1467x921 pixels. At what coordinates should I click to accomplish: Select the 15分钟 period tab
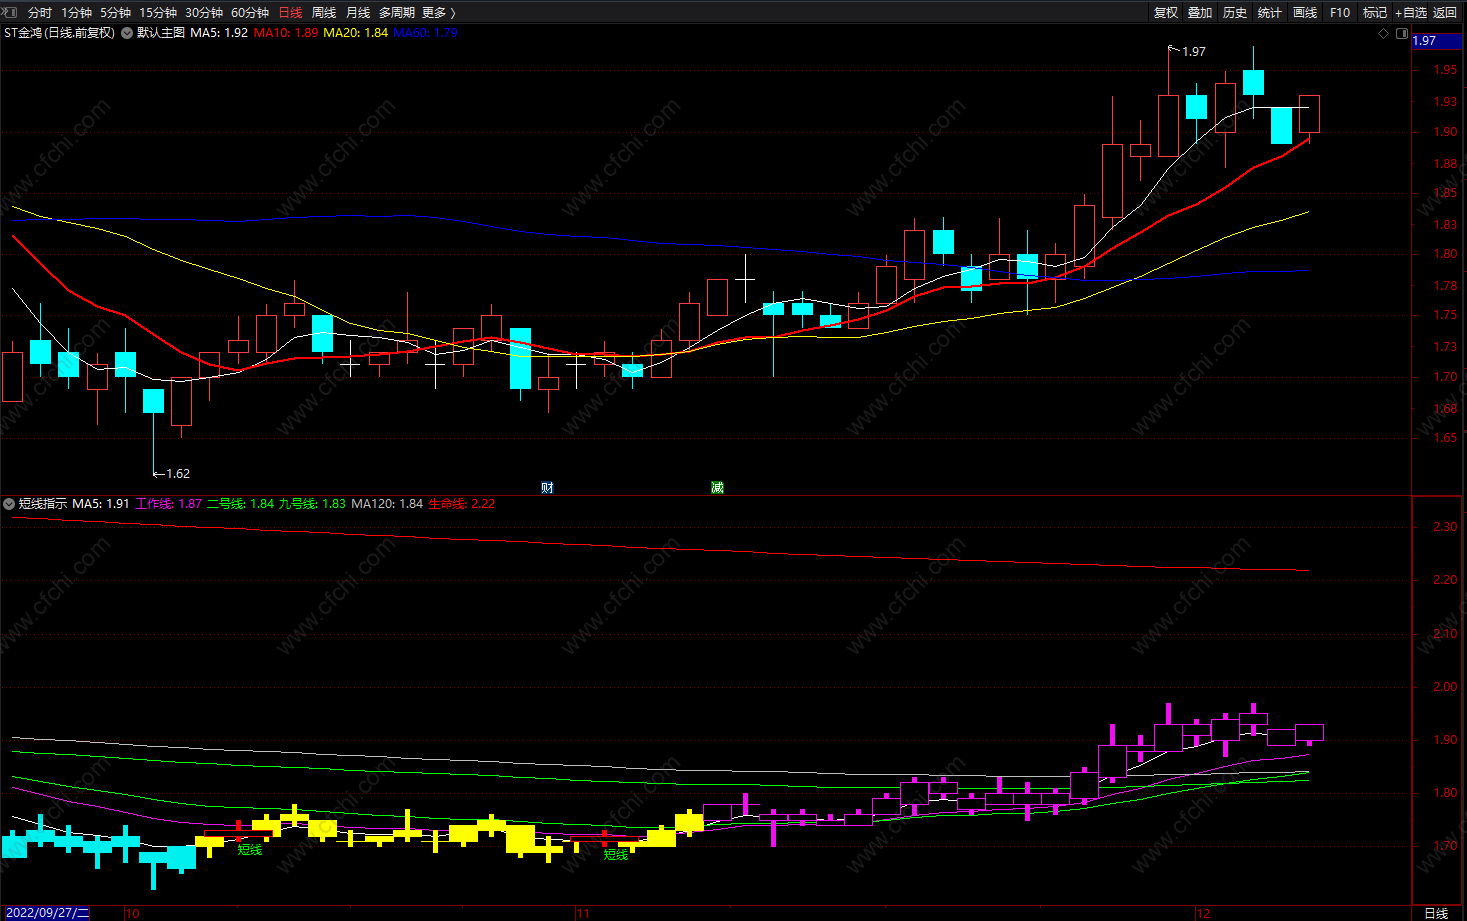(158, 13)
